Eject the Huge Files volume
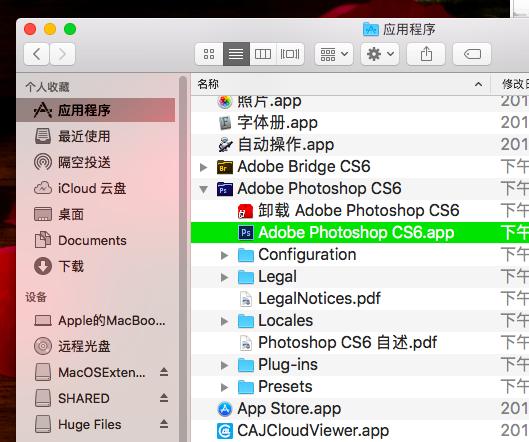The image size is (529, 442). pyautogui.click(x=164, y=424)
